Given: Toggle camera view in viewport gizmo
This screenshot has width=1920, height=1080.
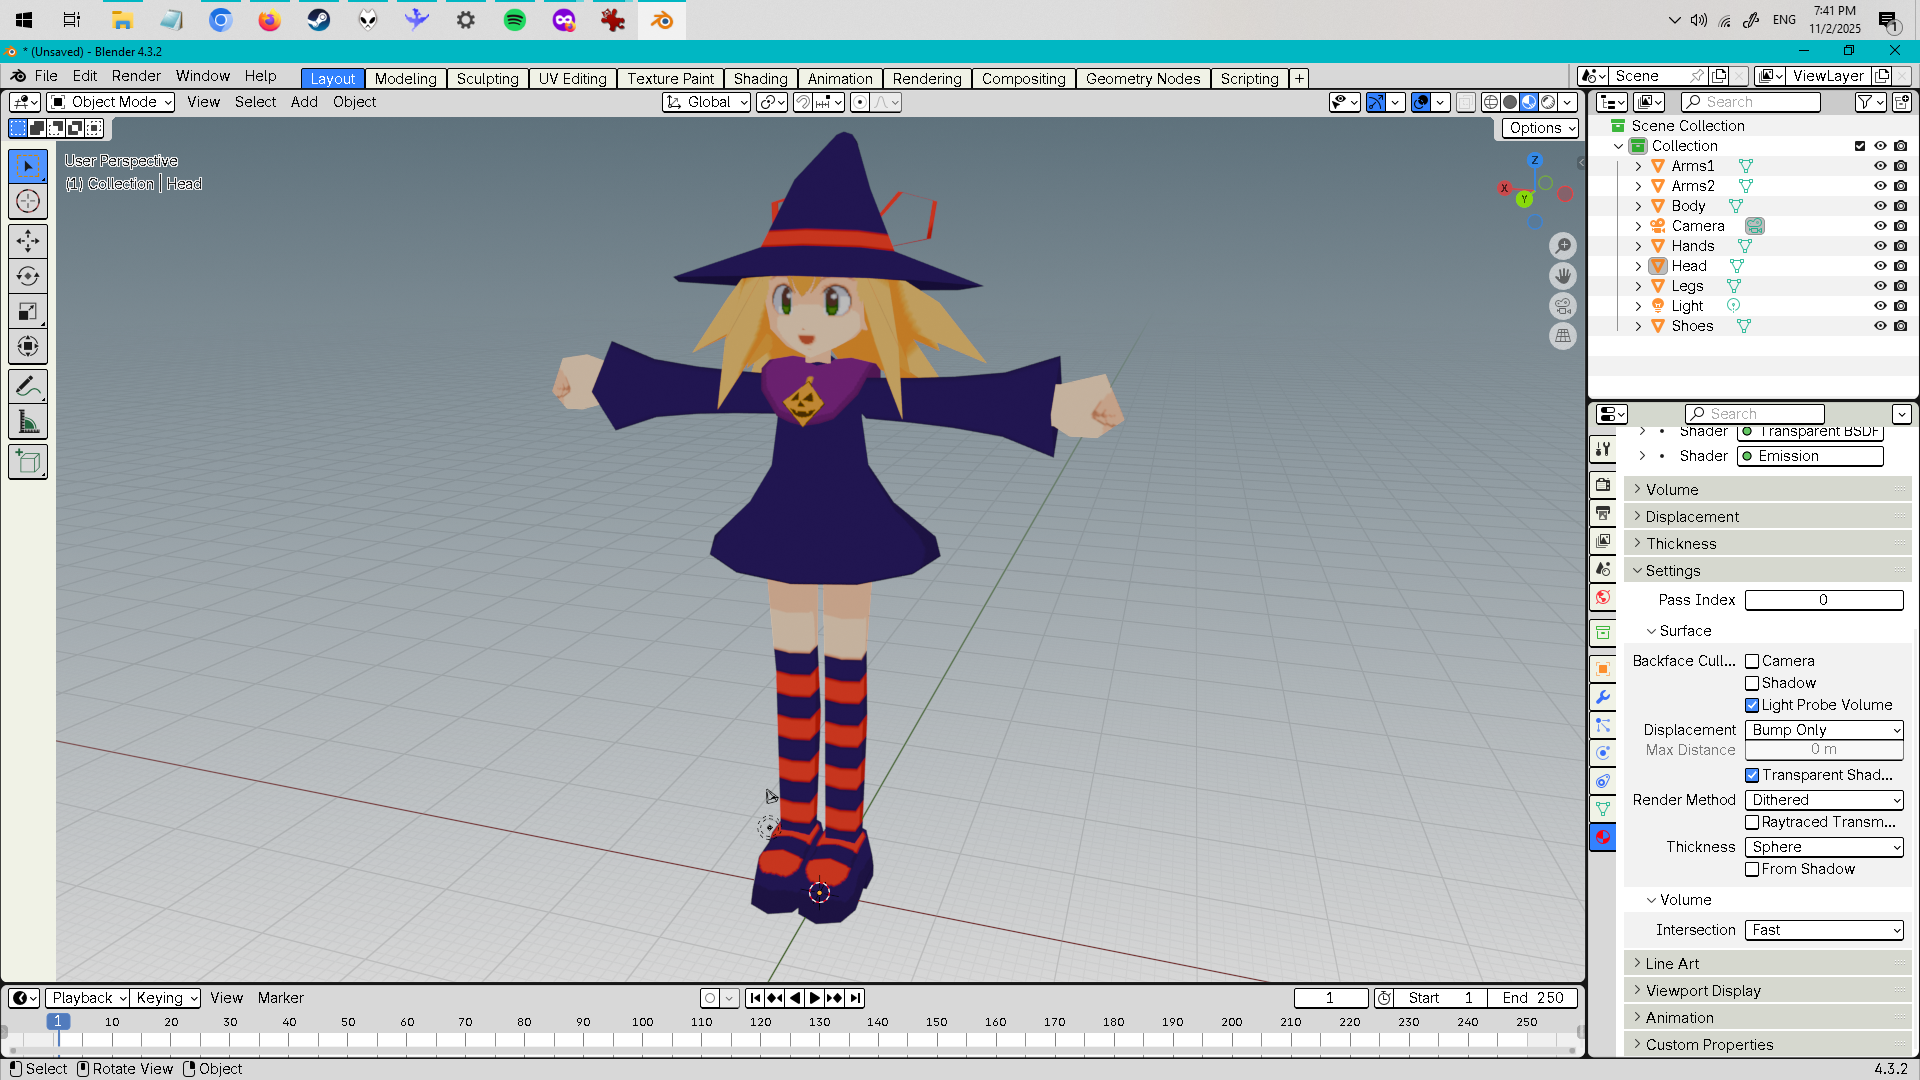Looking at the screenshot, I should [x=1563, y=306].
